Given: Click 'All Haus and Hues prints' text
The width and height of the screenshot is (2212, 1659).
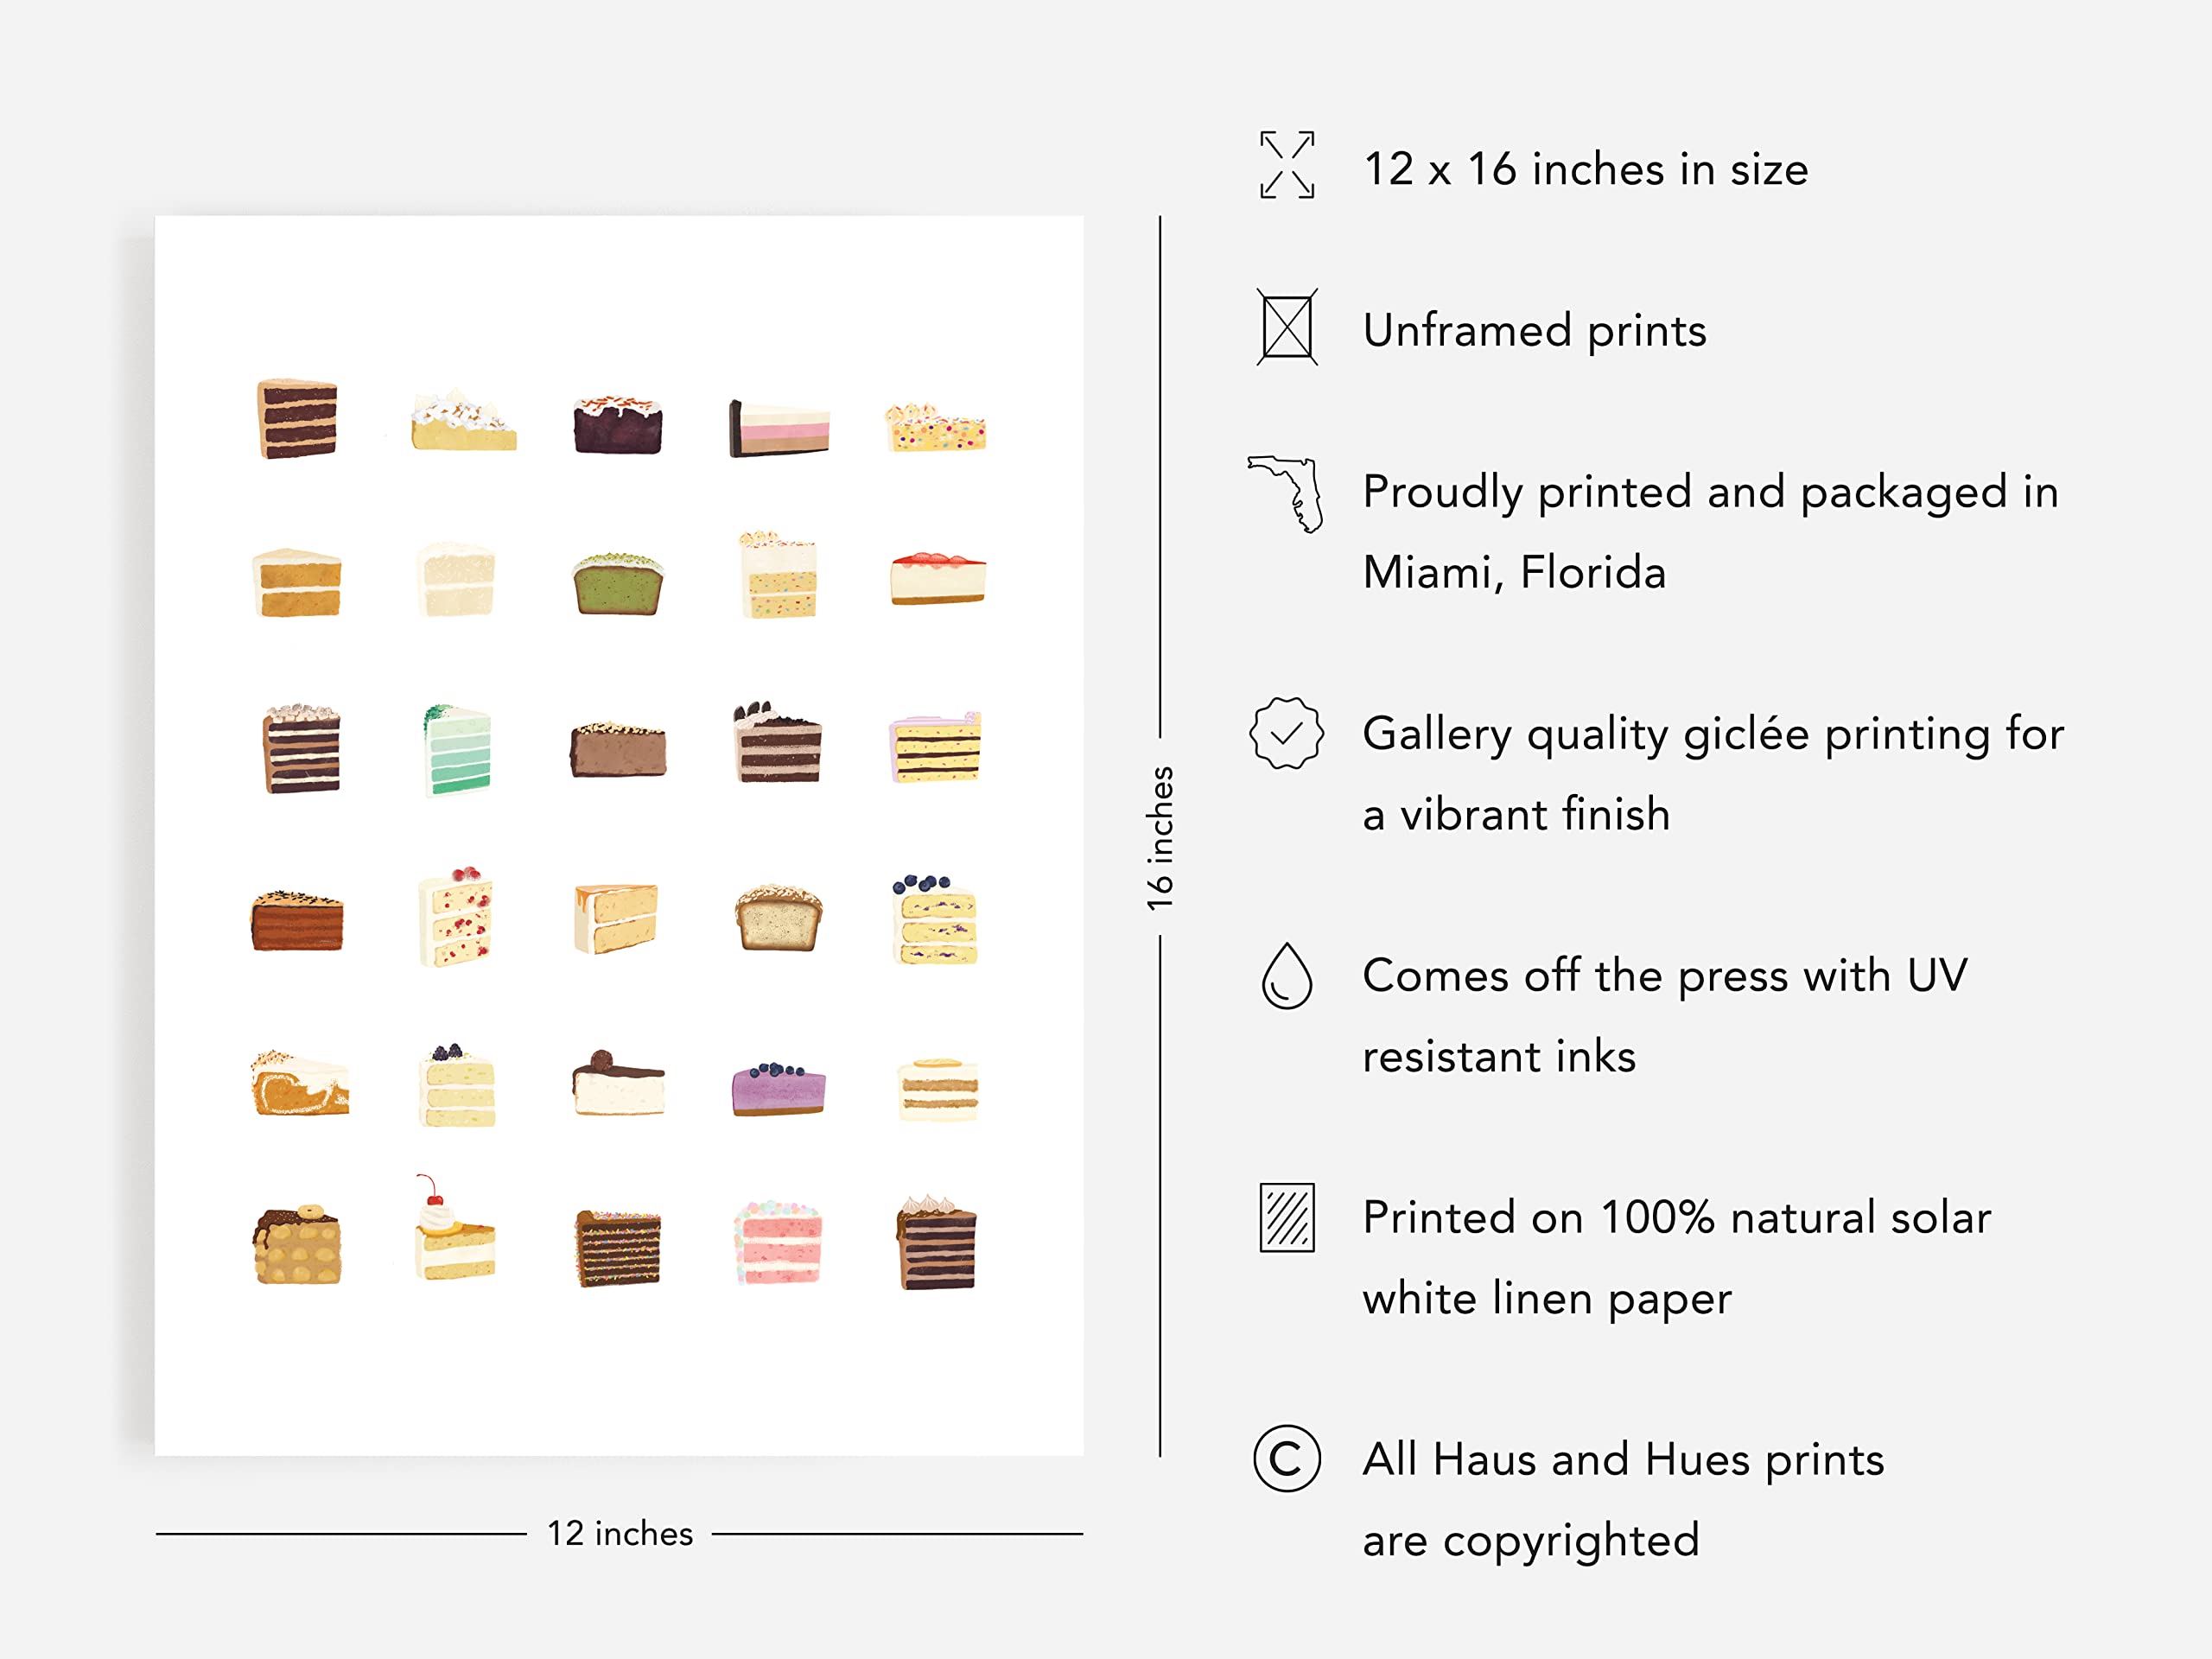Looking at the screenshot, I should [x=1622, y=1459].
